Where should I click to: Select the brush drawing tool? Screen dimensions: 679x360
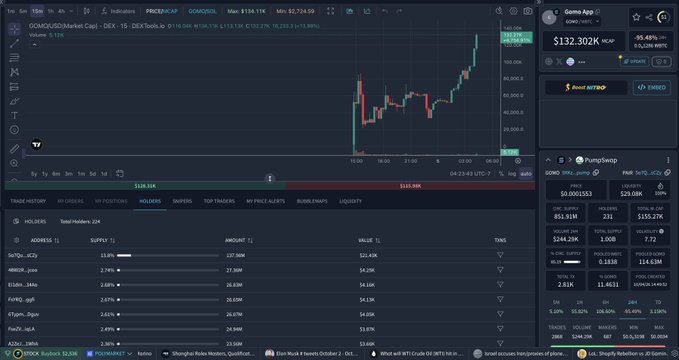(14, 101)
